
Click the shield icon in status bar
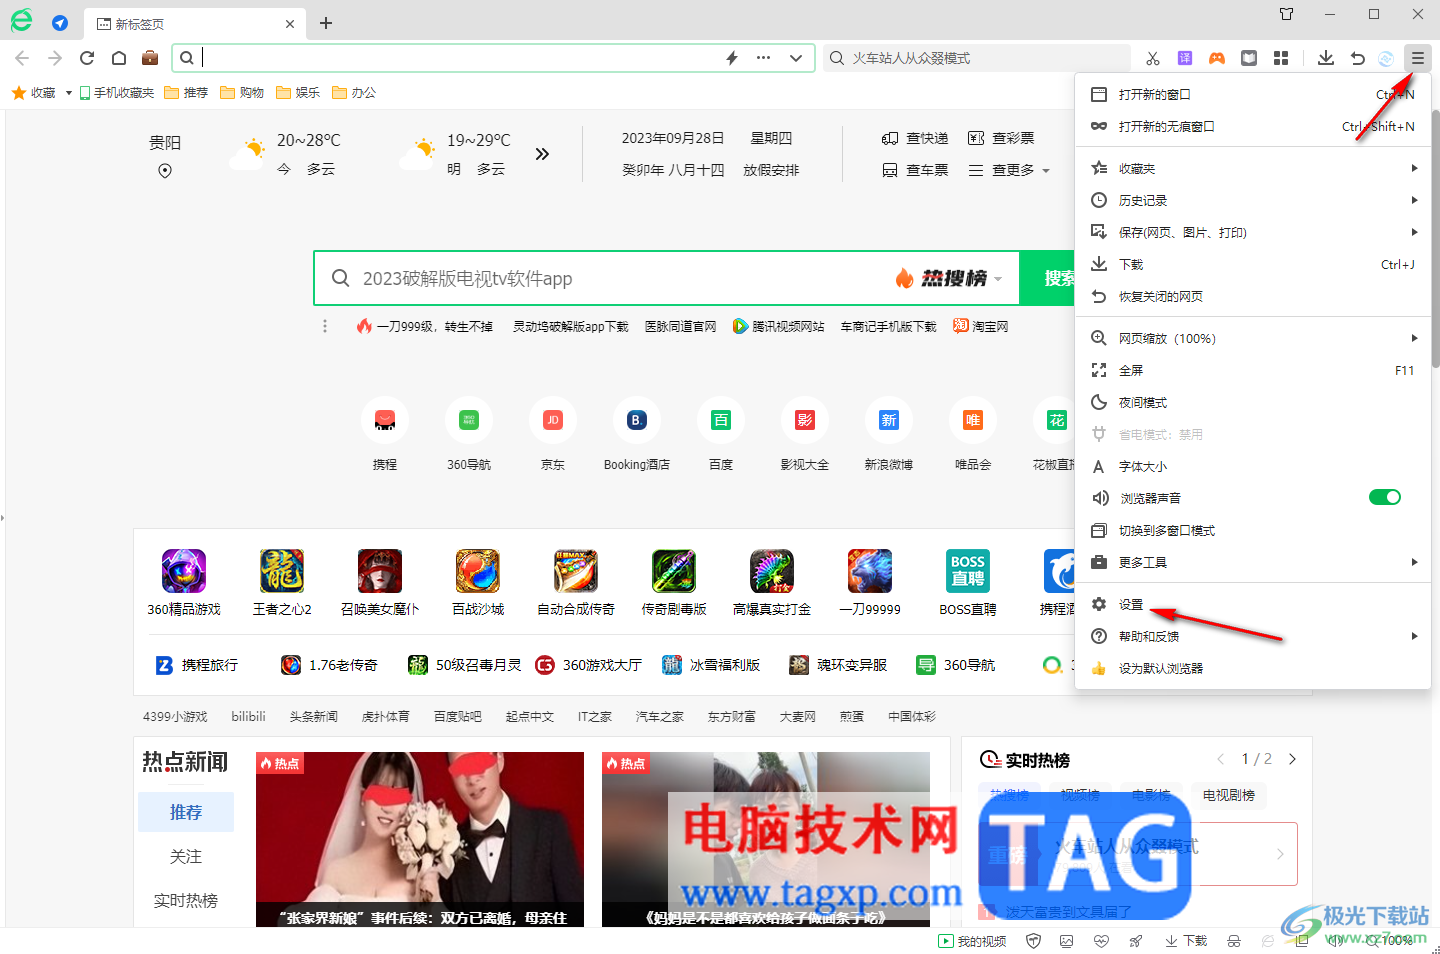1034,941
